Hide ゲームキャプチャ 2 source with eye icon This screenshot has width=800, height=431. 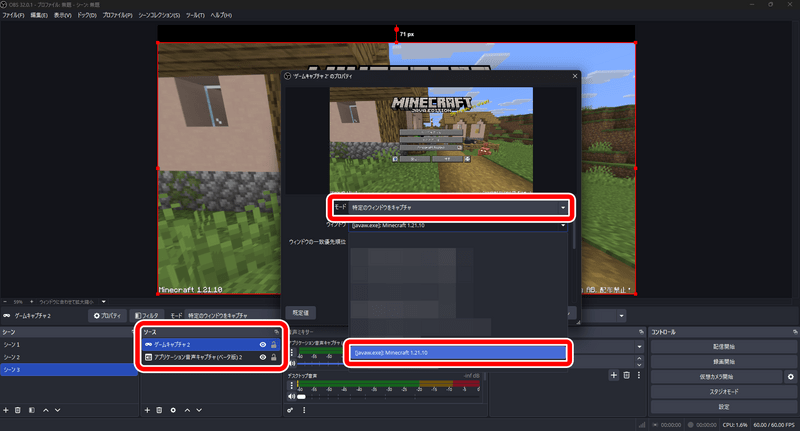click(x=263, y=345)
